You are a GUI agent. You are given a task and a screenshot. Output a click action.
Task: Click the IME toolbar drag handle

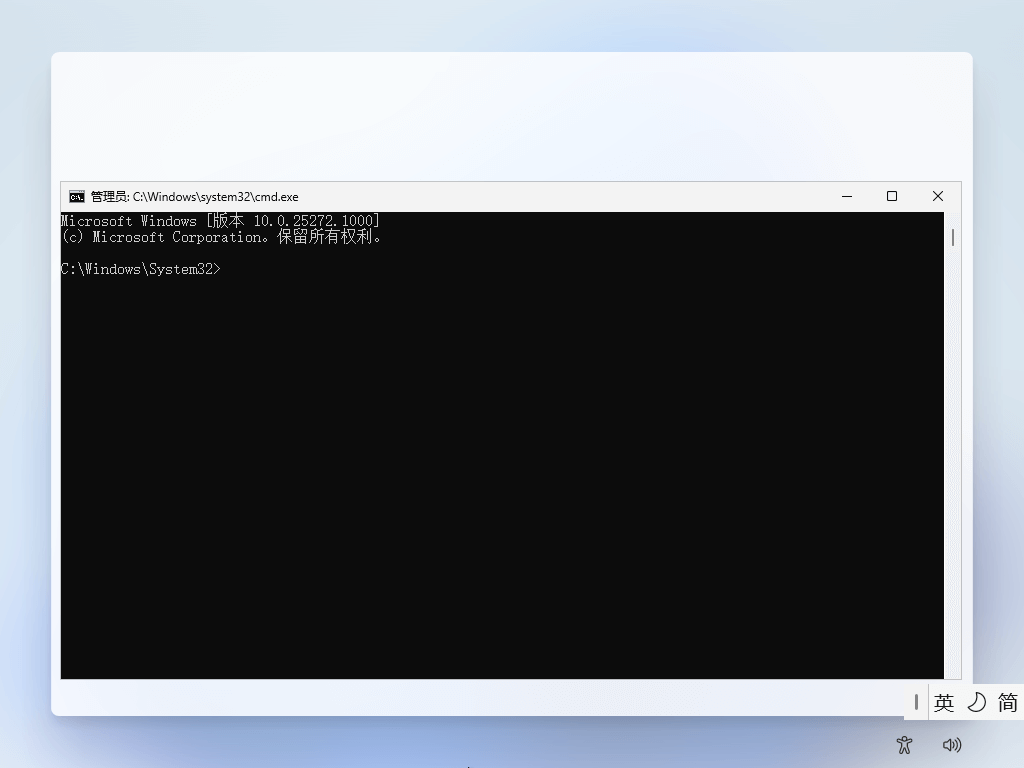pos(916,703)
